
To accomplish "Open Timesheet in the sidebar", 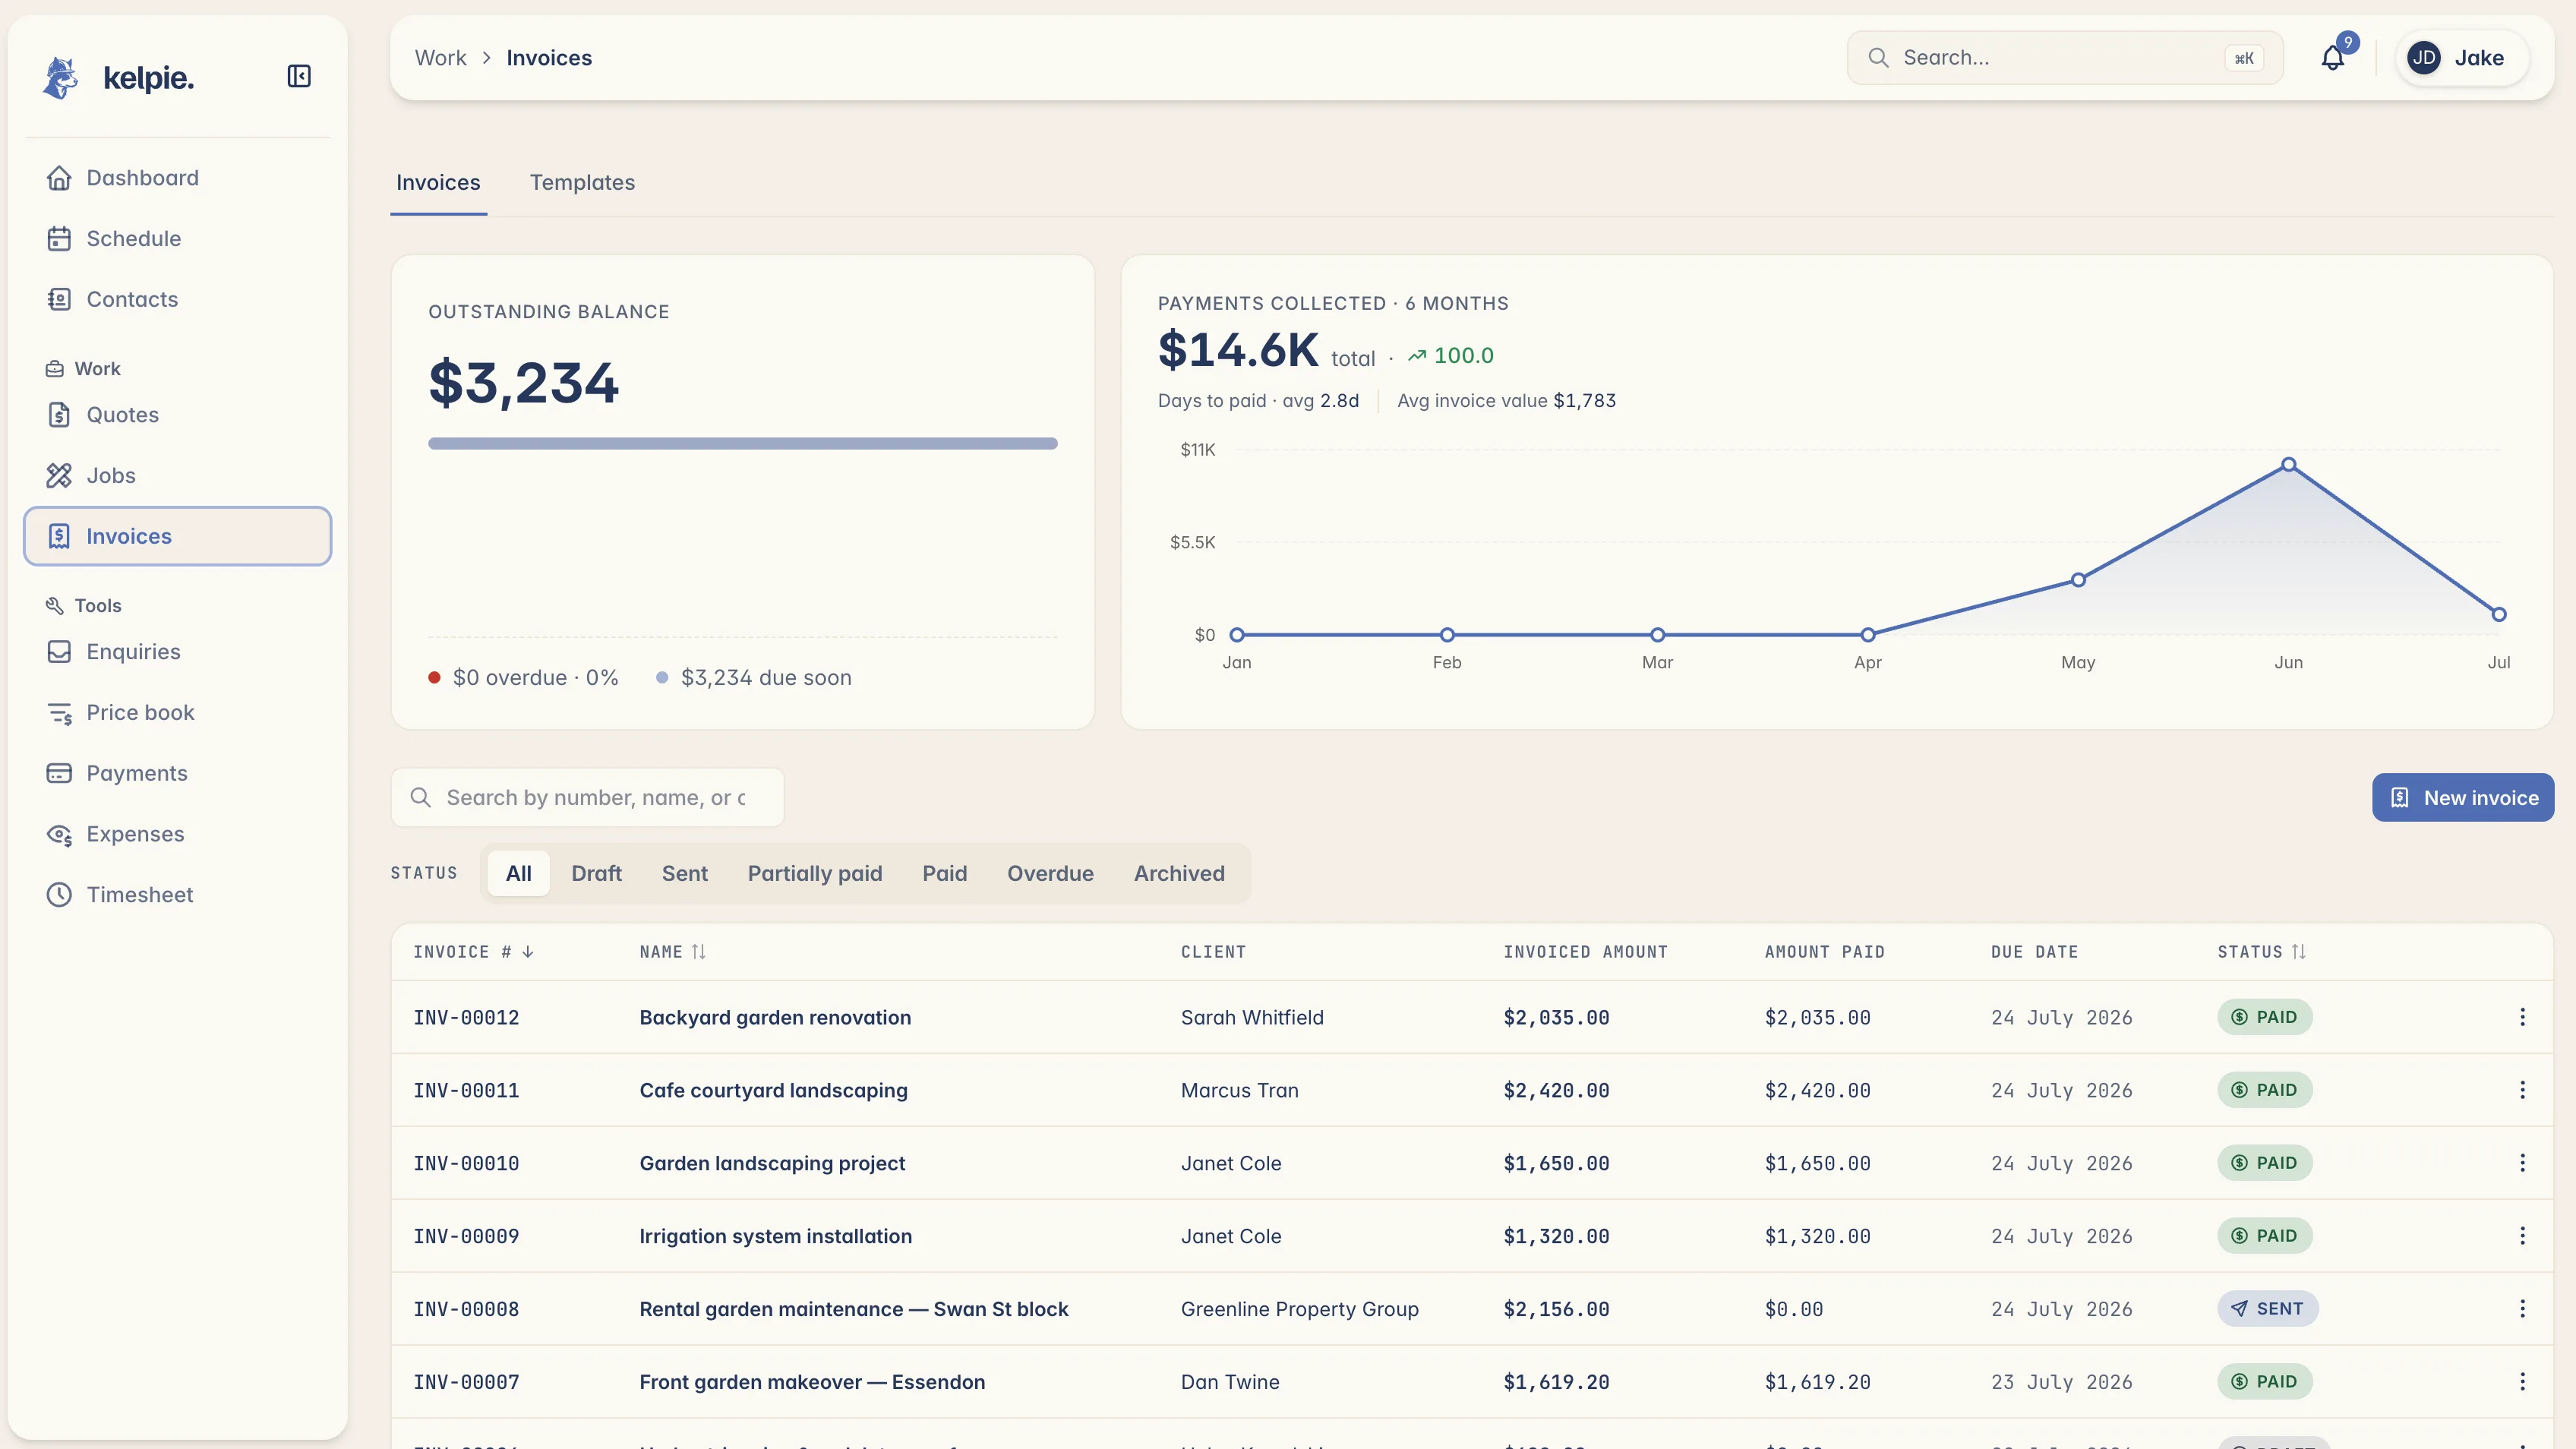I will [178, 895].
